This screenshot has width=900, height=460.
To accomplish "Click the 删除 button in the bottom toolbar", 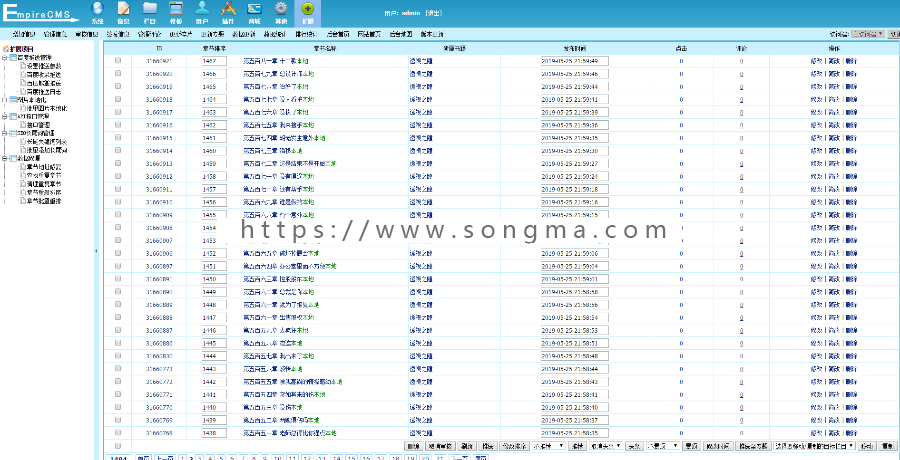I will [413, 446].
